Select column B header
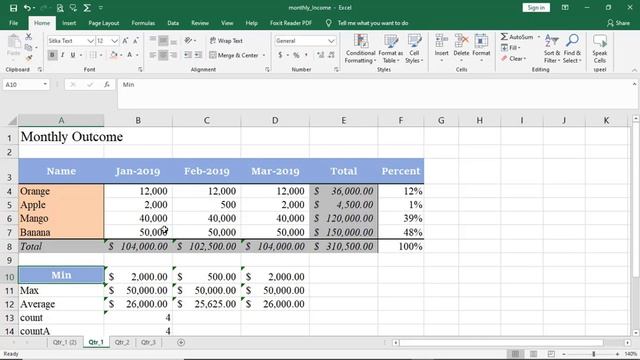 [x=138, y=120]
